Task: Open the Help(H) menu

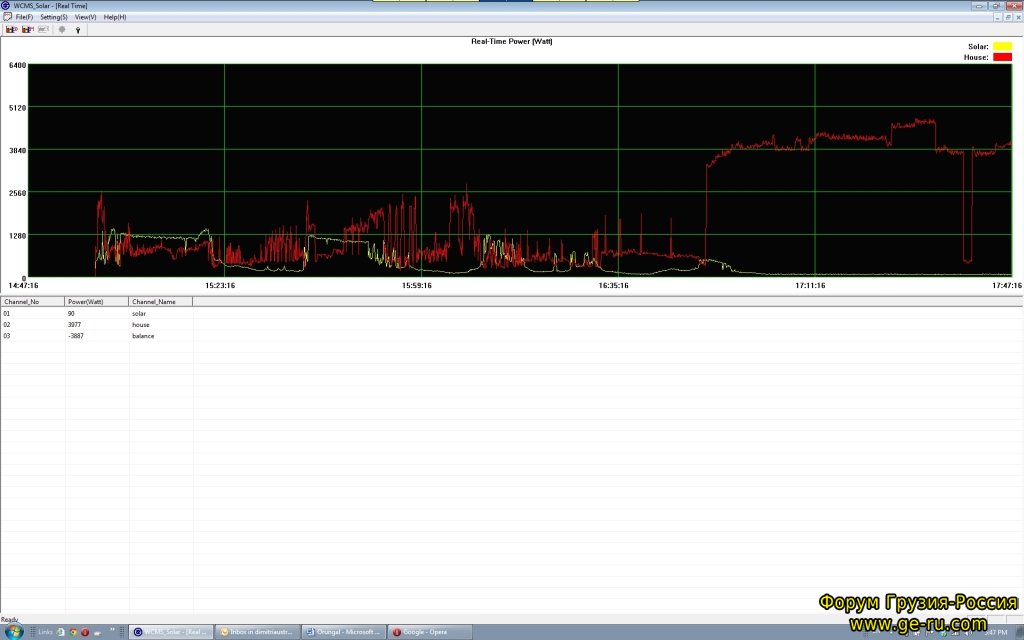Action: (x=115, y=17)
